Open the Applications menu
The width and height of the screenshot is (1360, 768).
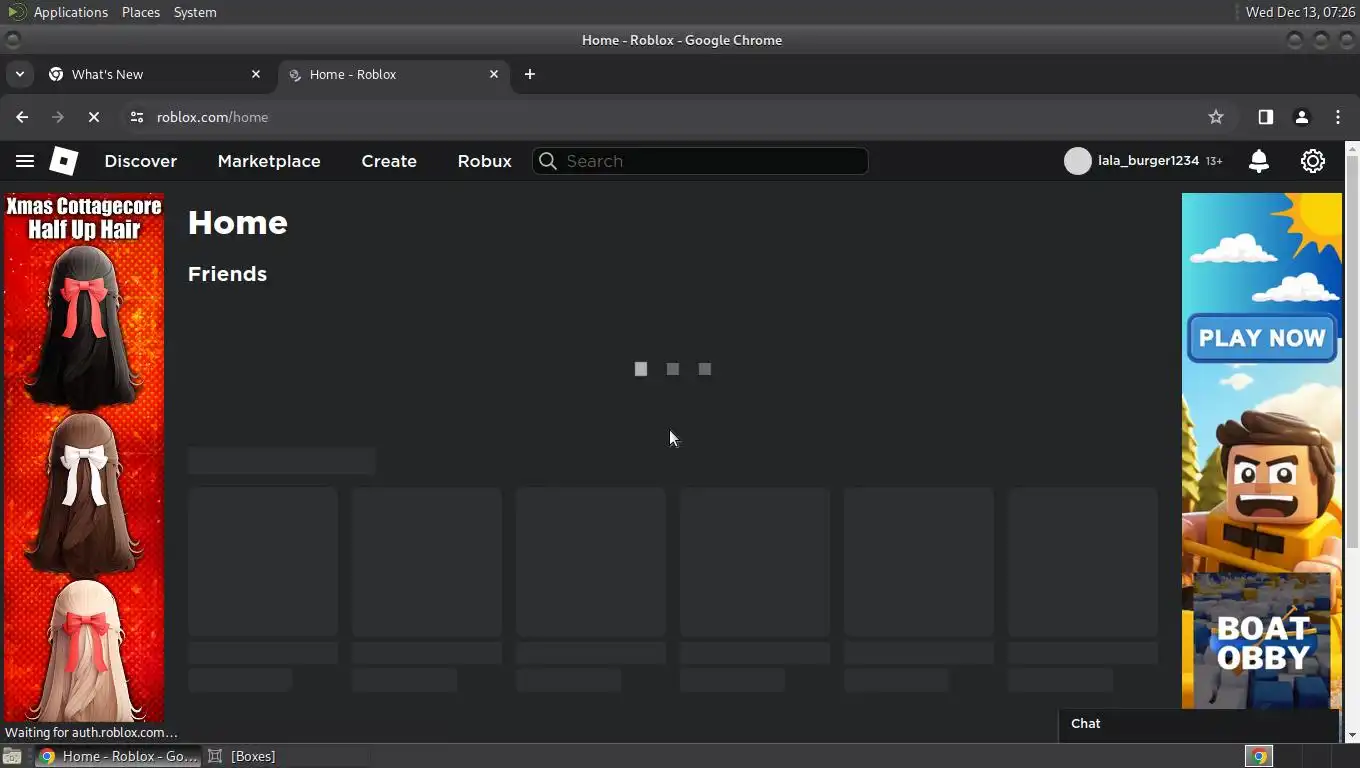[x=70, y=12]
